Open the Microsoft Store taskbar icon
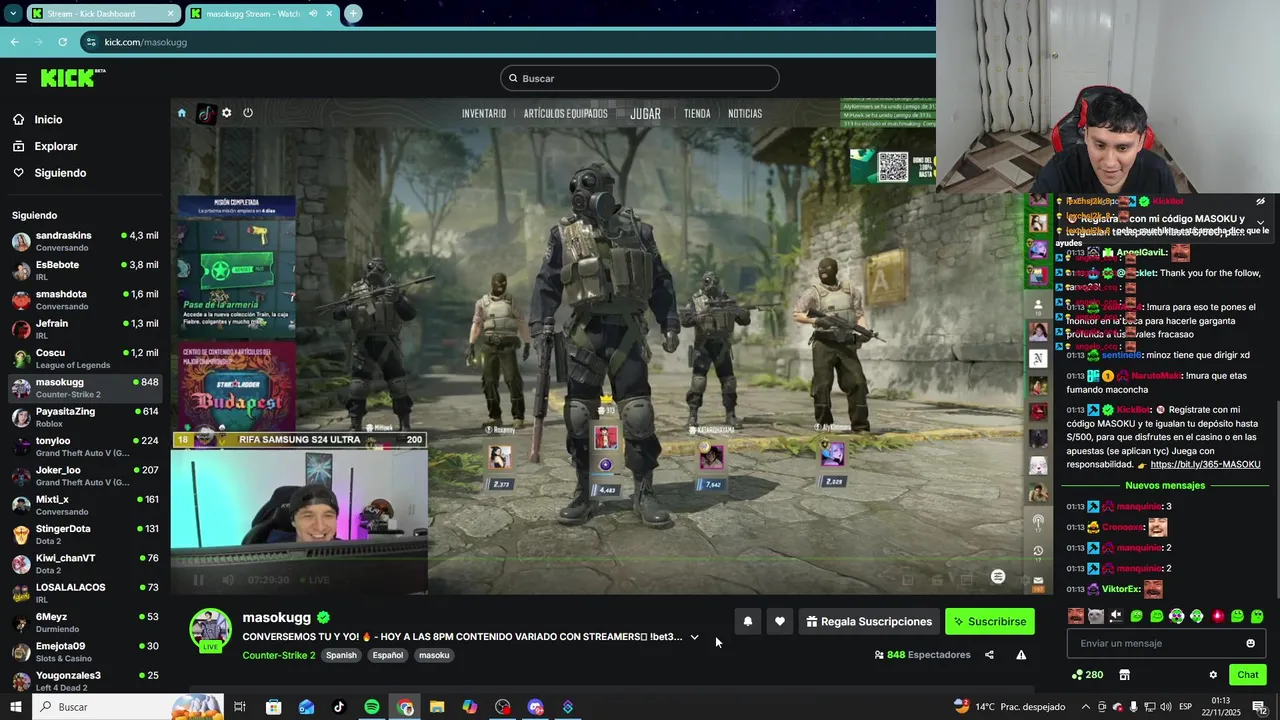 pyautogui.click(x=273, y=707)
